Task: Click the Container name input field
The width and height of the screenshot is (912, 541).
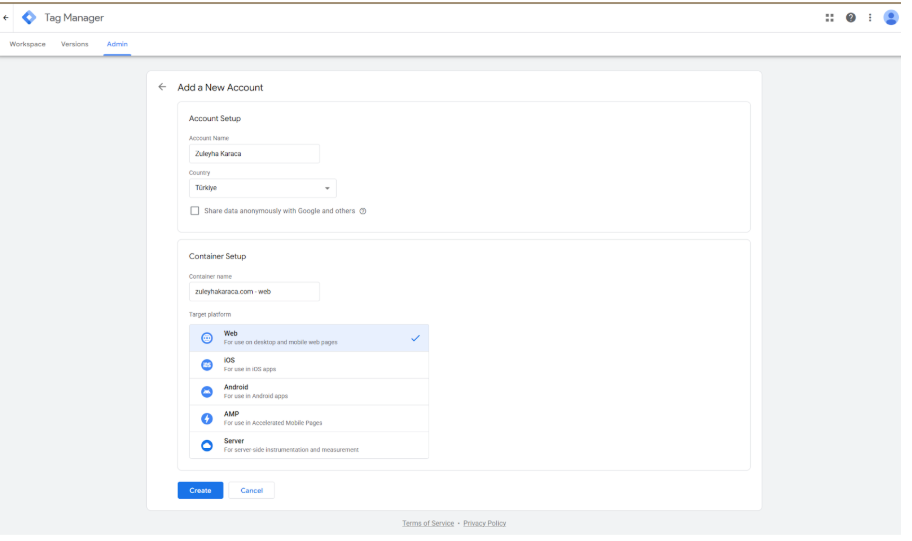Action: (x=254, y=291)
